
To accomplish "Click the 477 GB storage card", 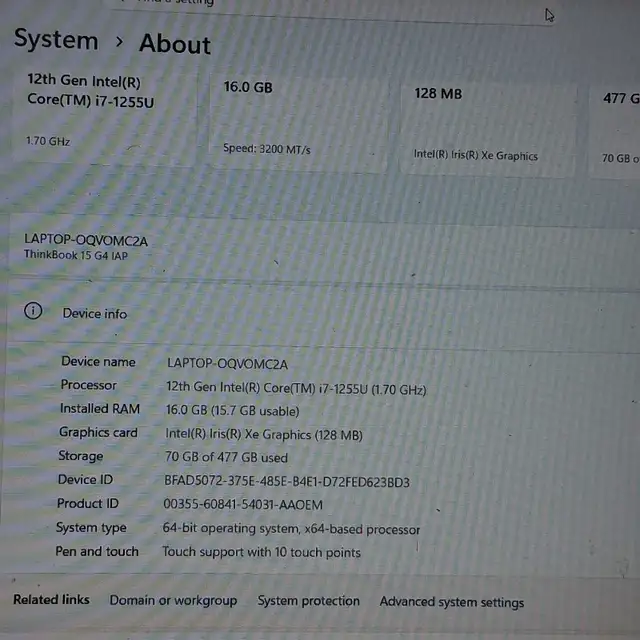I will click(615, 131).
